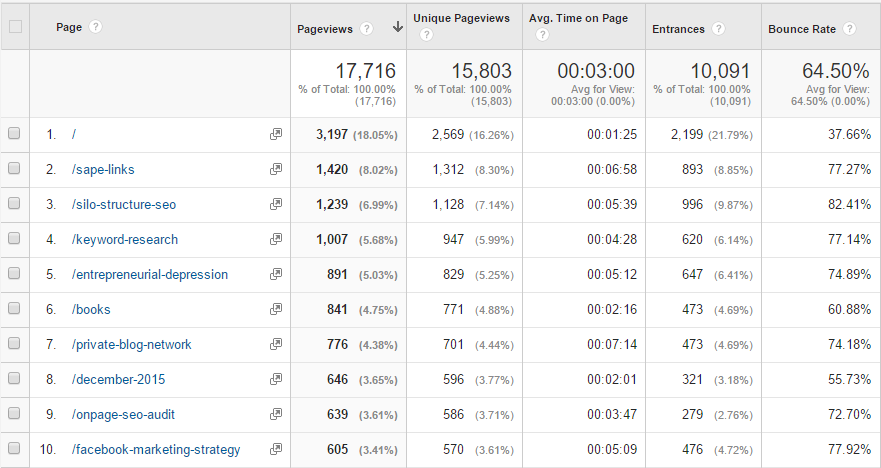
Task: Open /entrepreneurial-depression external link icon
Action: [x=275, y=274]
